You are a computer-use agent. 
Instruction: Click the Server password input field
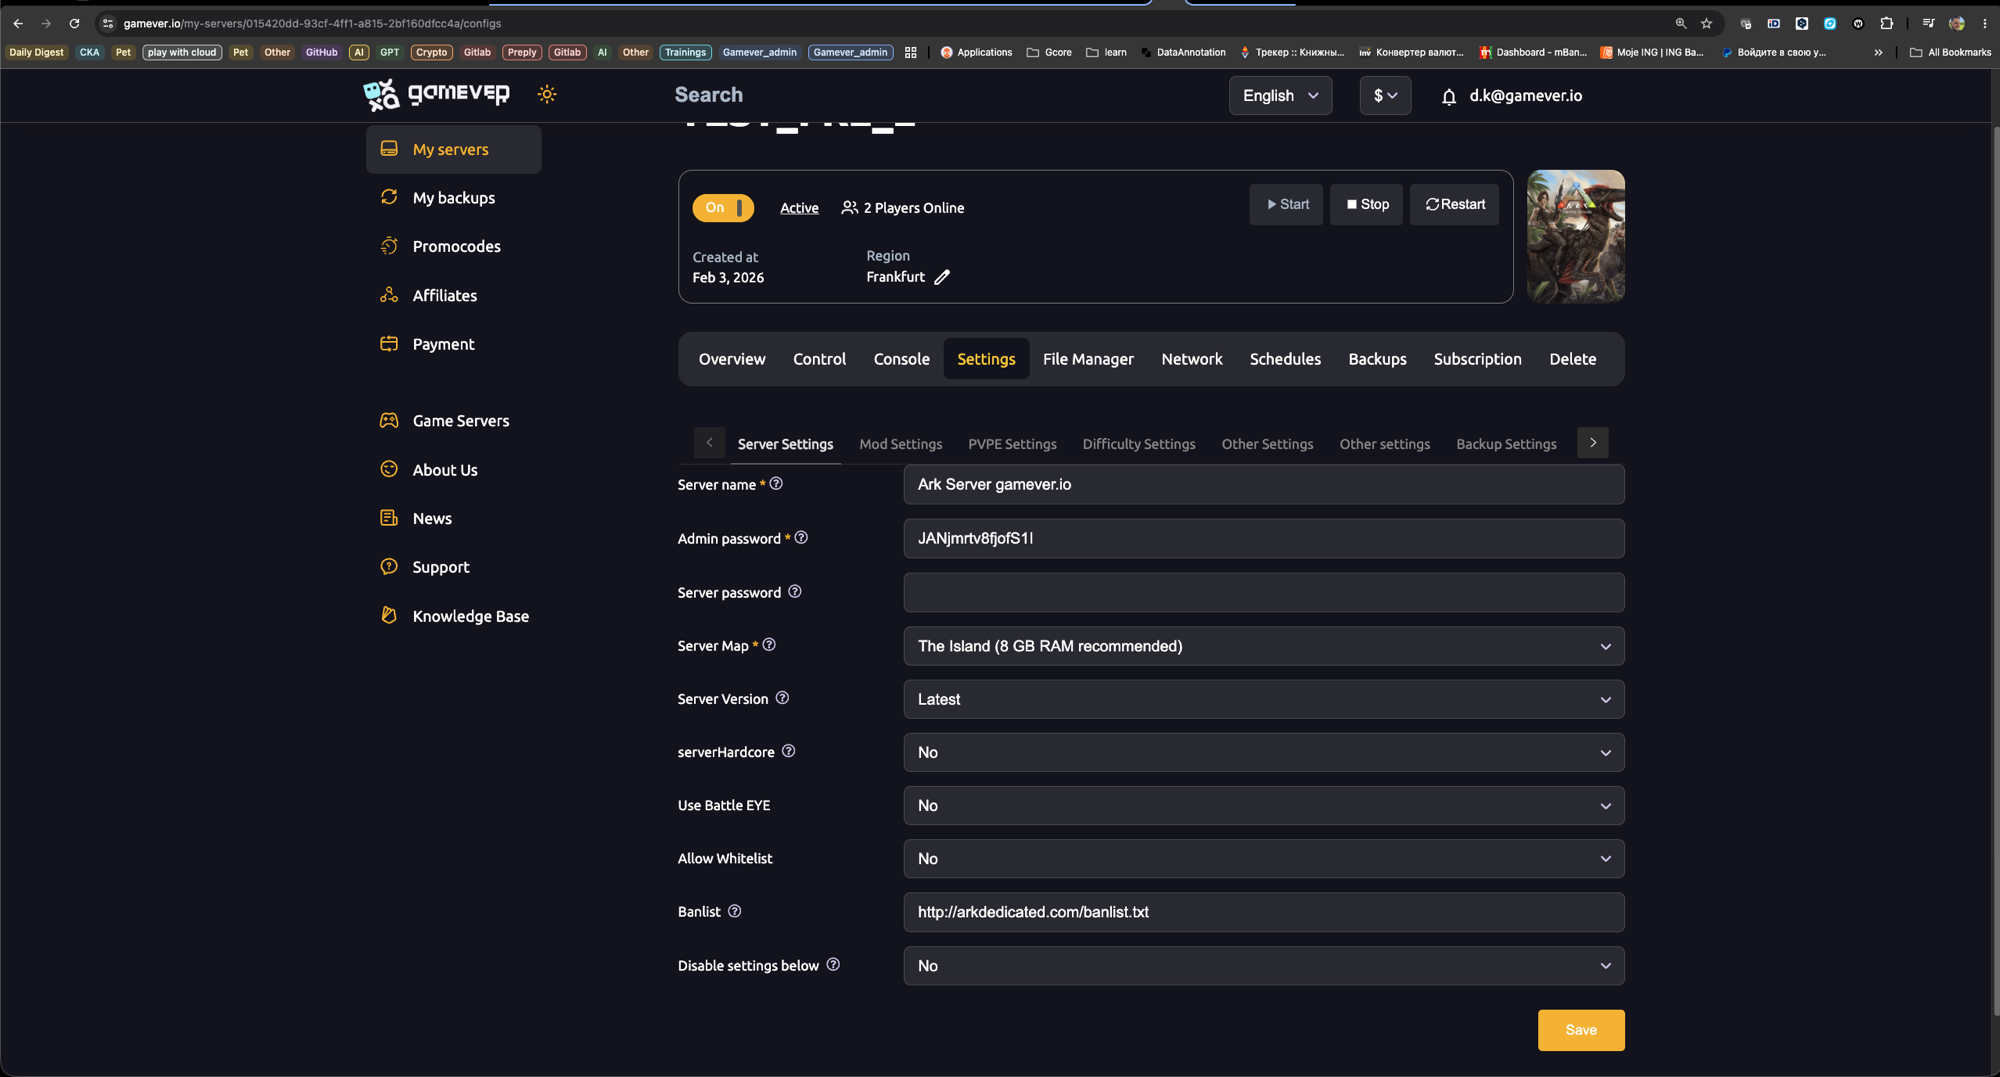click(1264, 592)
